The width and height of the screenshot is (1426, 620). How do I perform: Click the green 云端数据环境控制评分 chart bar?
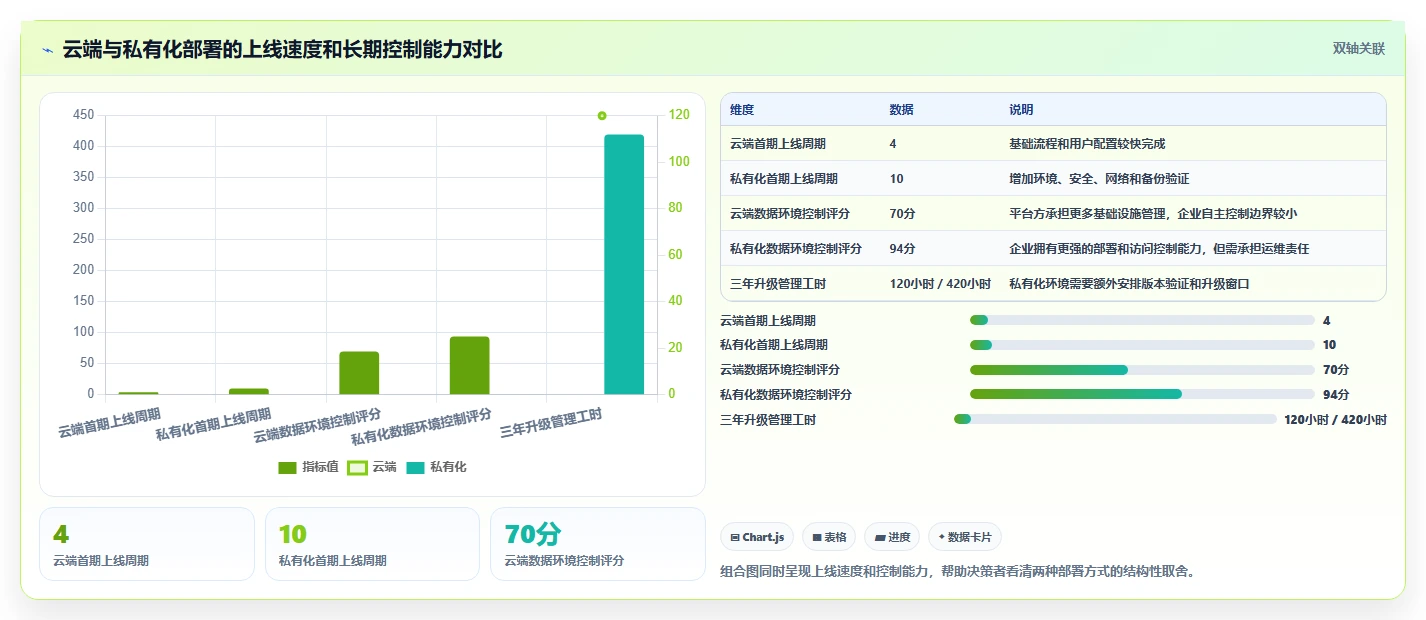[x=359, y=373]
